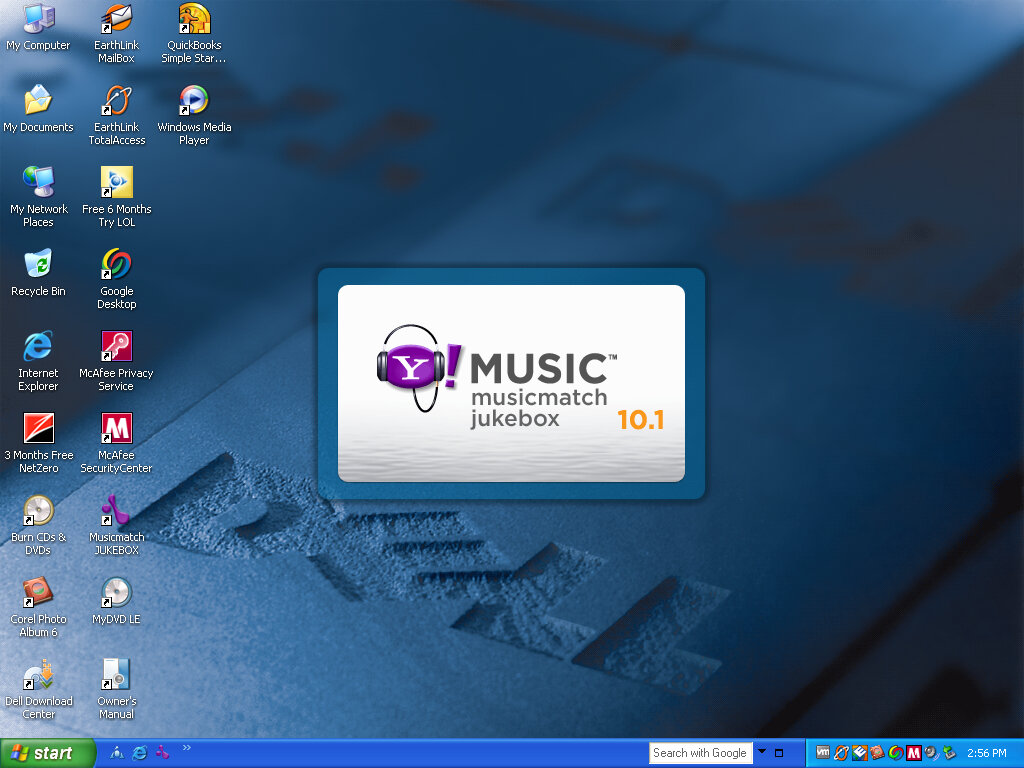Screen dimensions: 1024x768
Task: Expand Quick Launch overflow chevron
Action: click(186, 747)
